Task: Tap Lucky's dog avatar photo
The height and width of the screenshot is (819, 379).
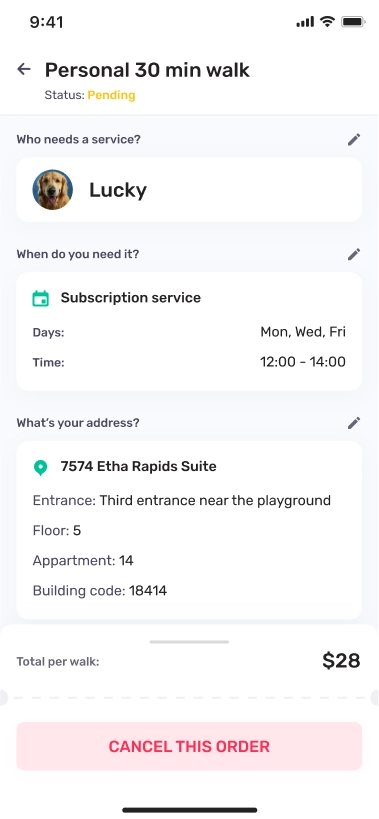Action: (x=53, y=190)
